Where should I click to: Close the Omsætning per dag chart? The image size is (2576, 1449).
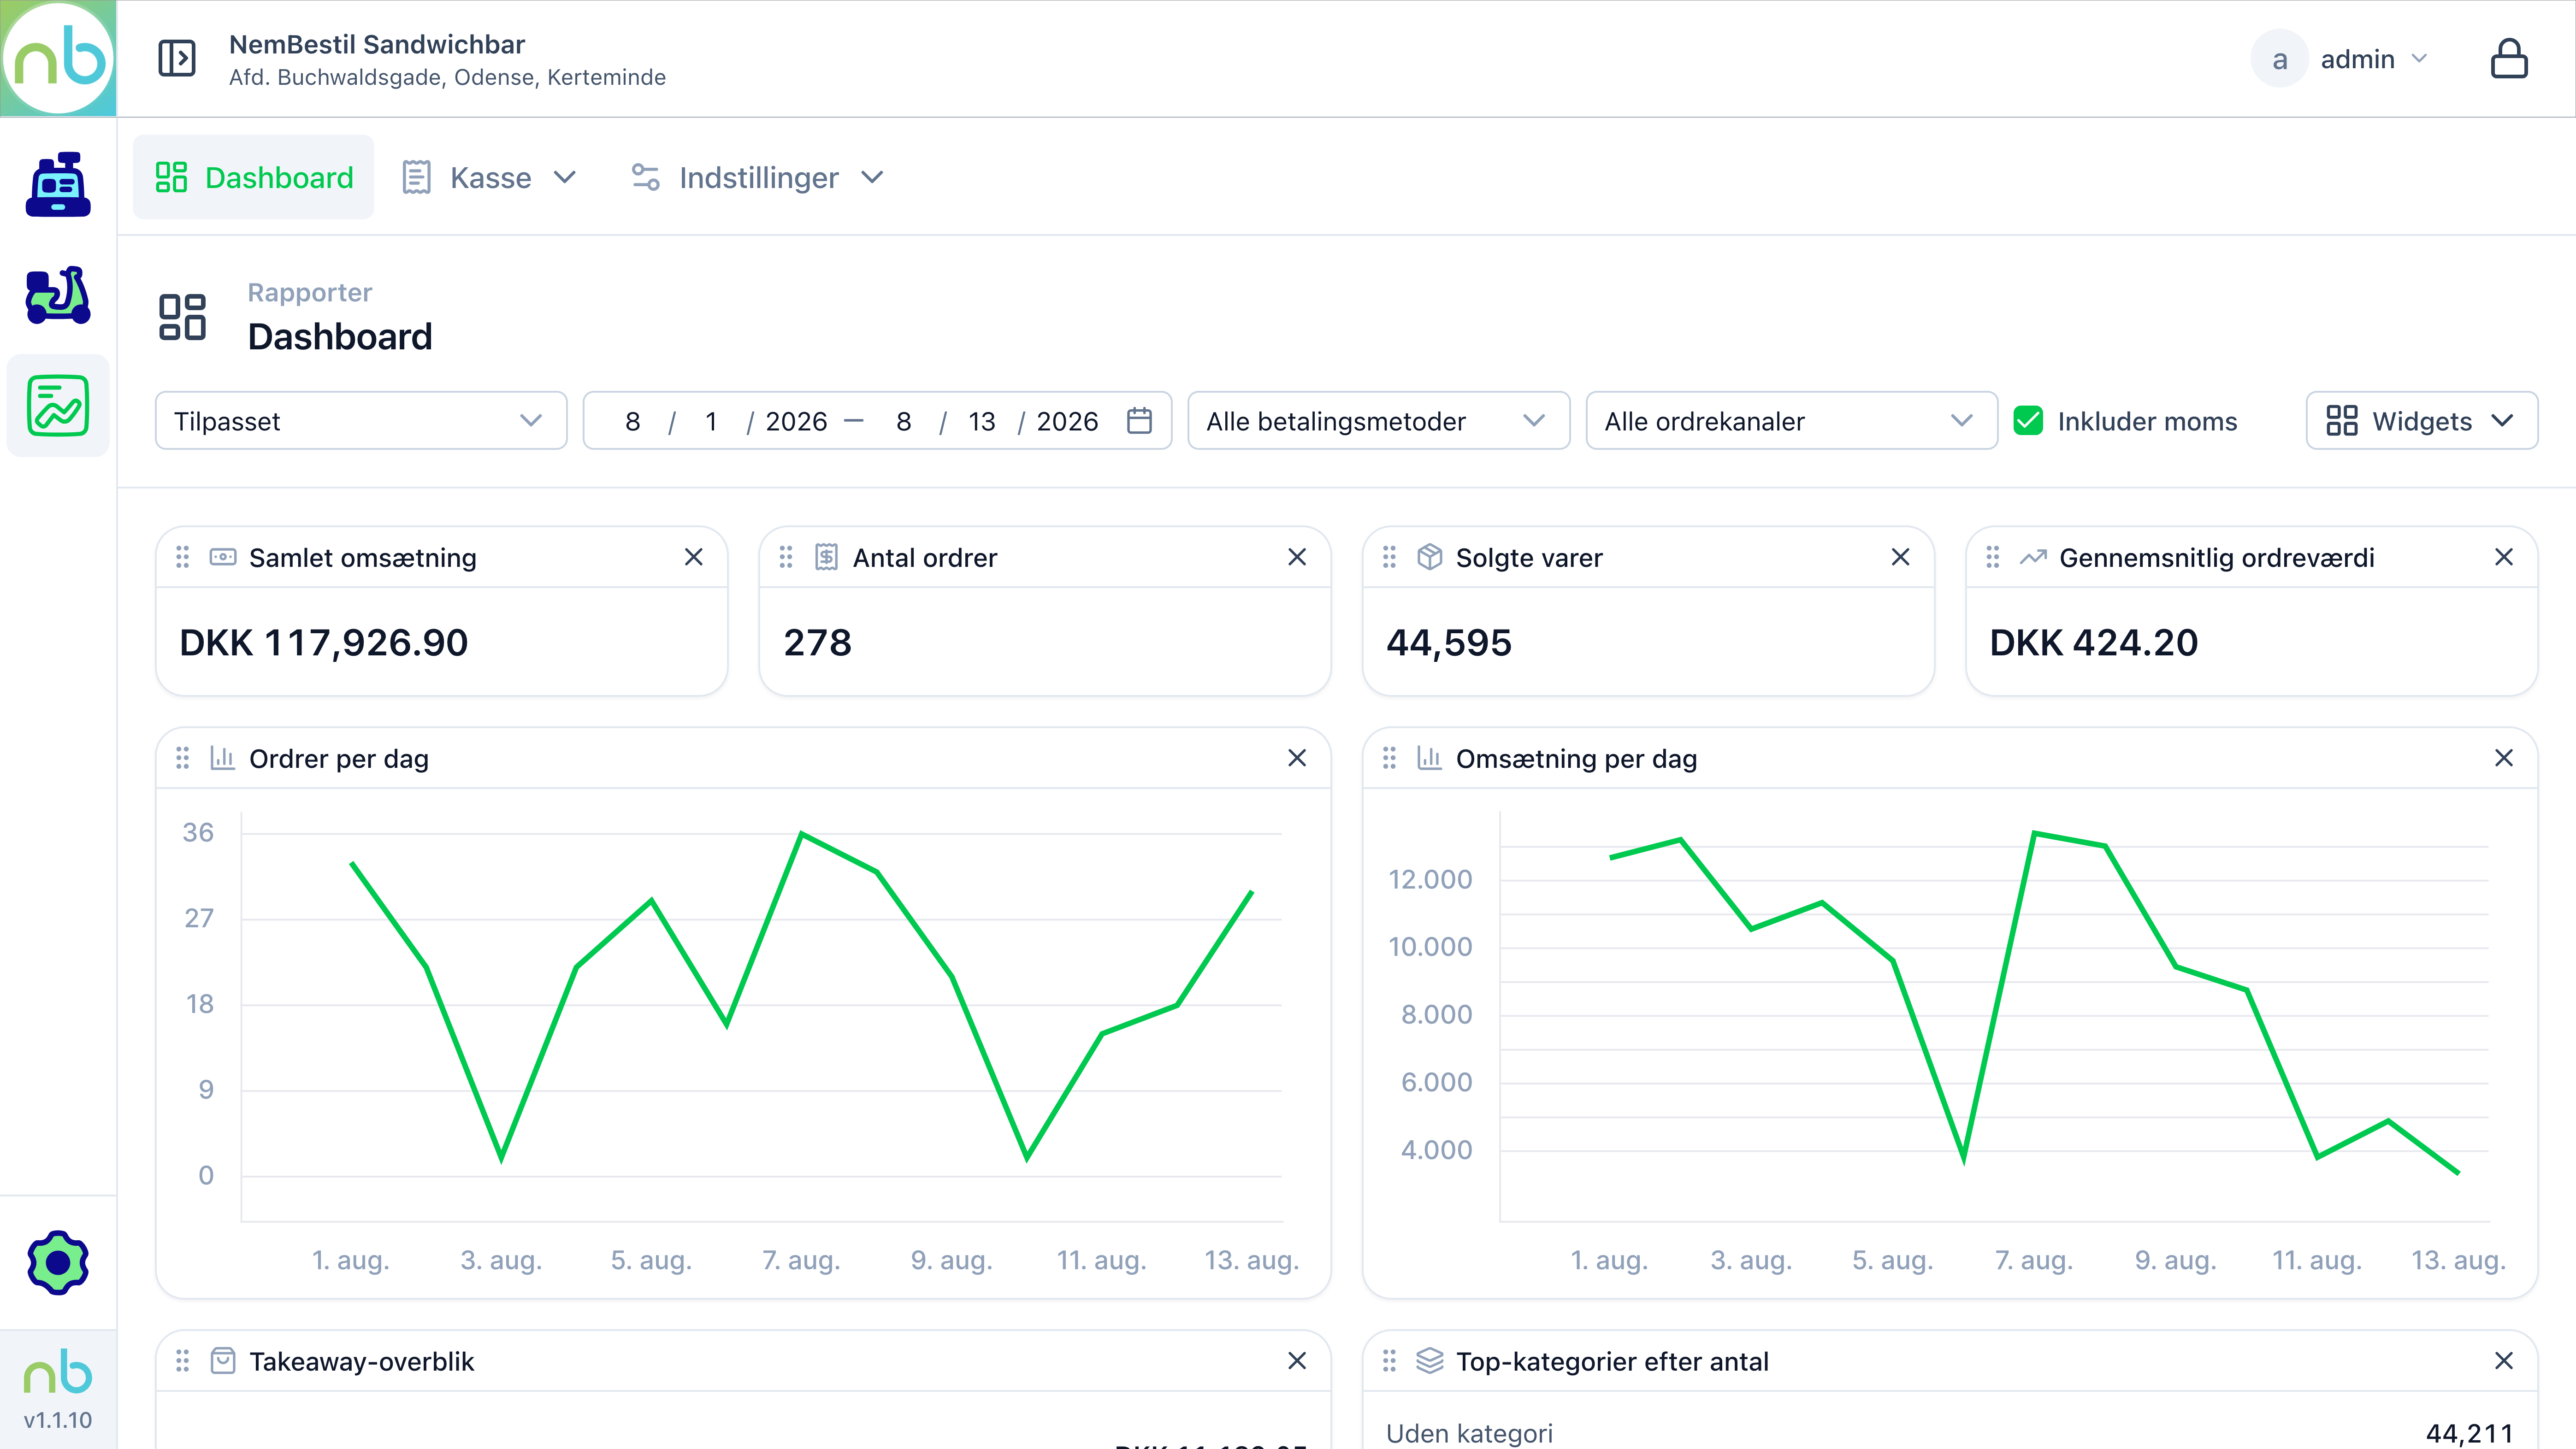(x=2503, y=758)
